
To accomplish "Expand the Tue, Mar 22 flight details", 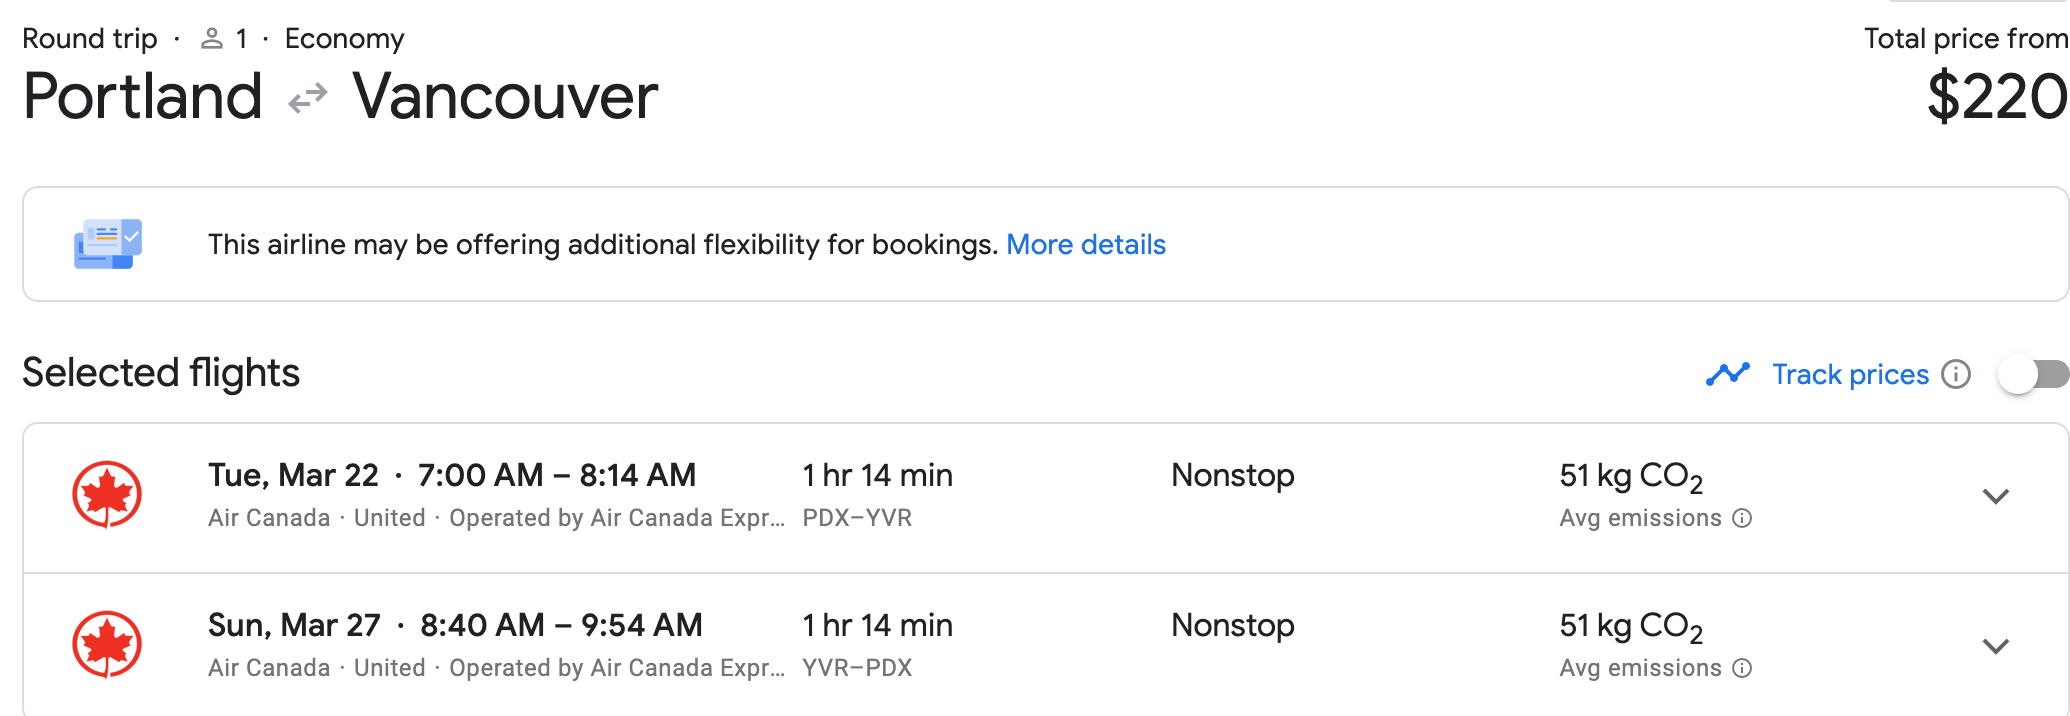I will tap(1995, 496).
